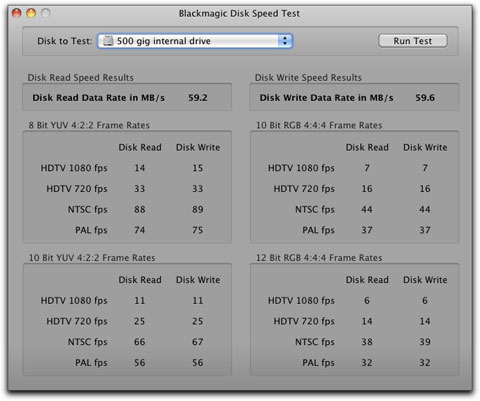Click the 10 Bit RGB 4:4:4 Frame Rates heading
The height and width of the screenshot is (401, 480).
point(319,125)
